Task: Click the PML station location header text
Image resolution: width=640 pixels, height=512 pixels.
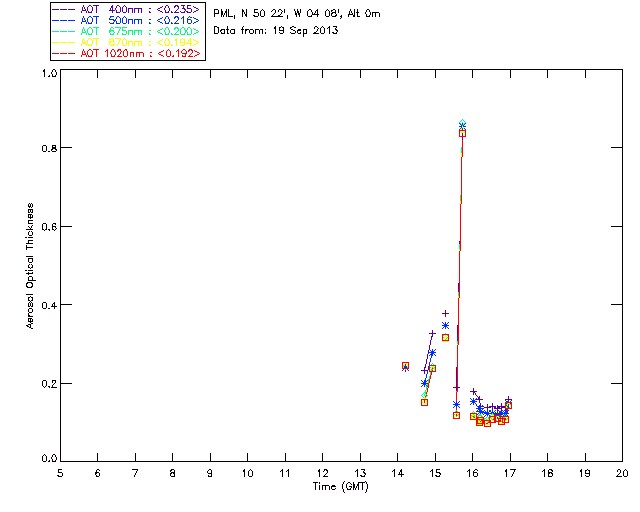Action: (x=297, y=14)
